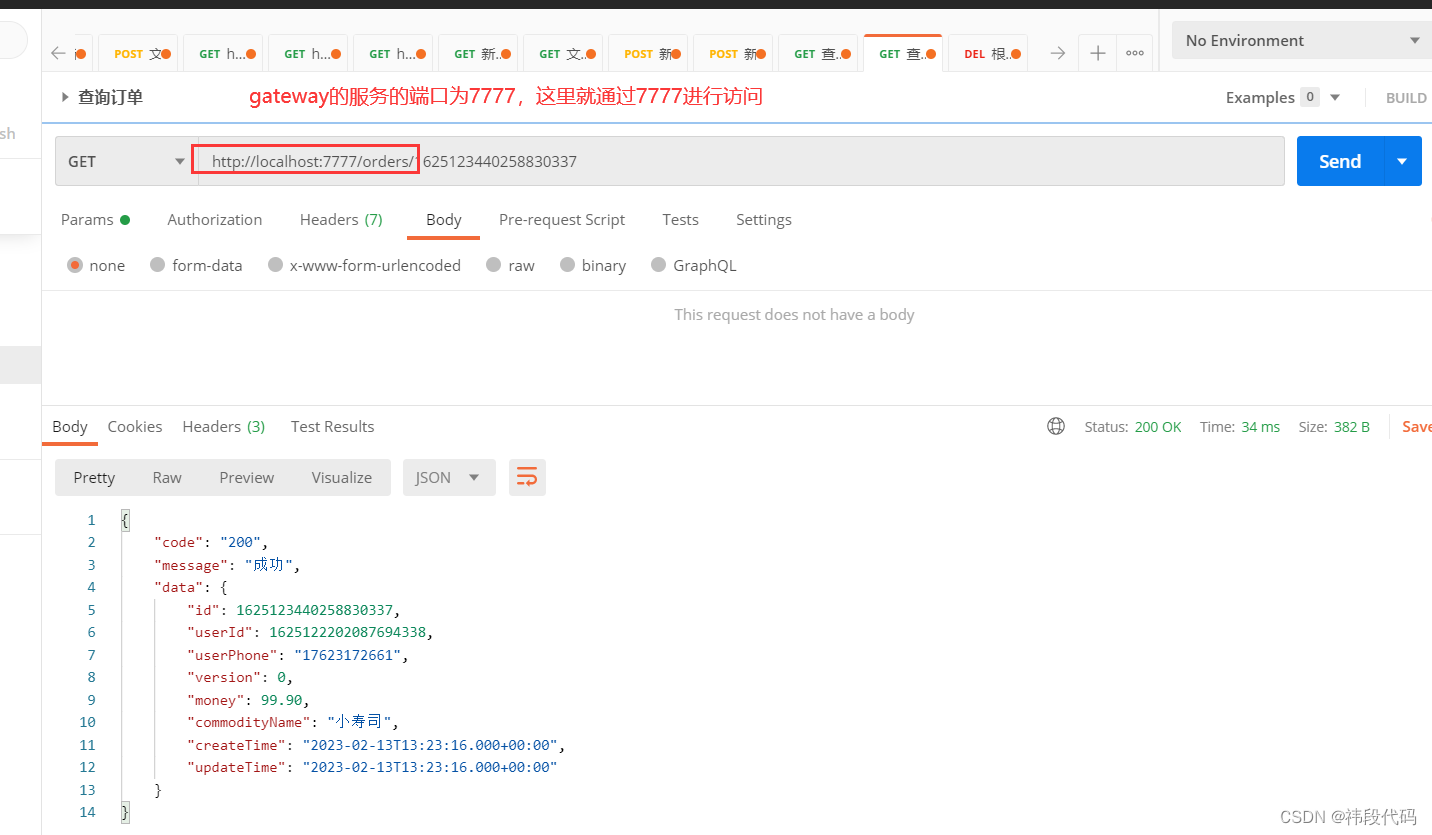Open the response Cookies tab
The image size is (1432, 835).
pos(135,426)
